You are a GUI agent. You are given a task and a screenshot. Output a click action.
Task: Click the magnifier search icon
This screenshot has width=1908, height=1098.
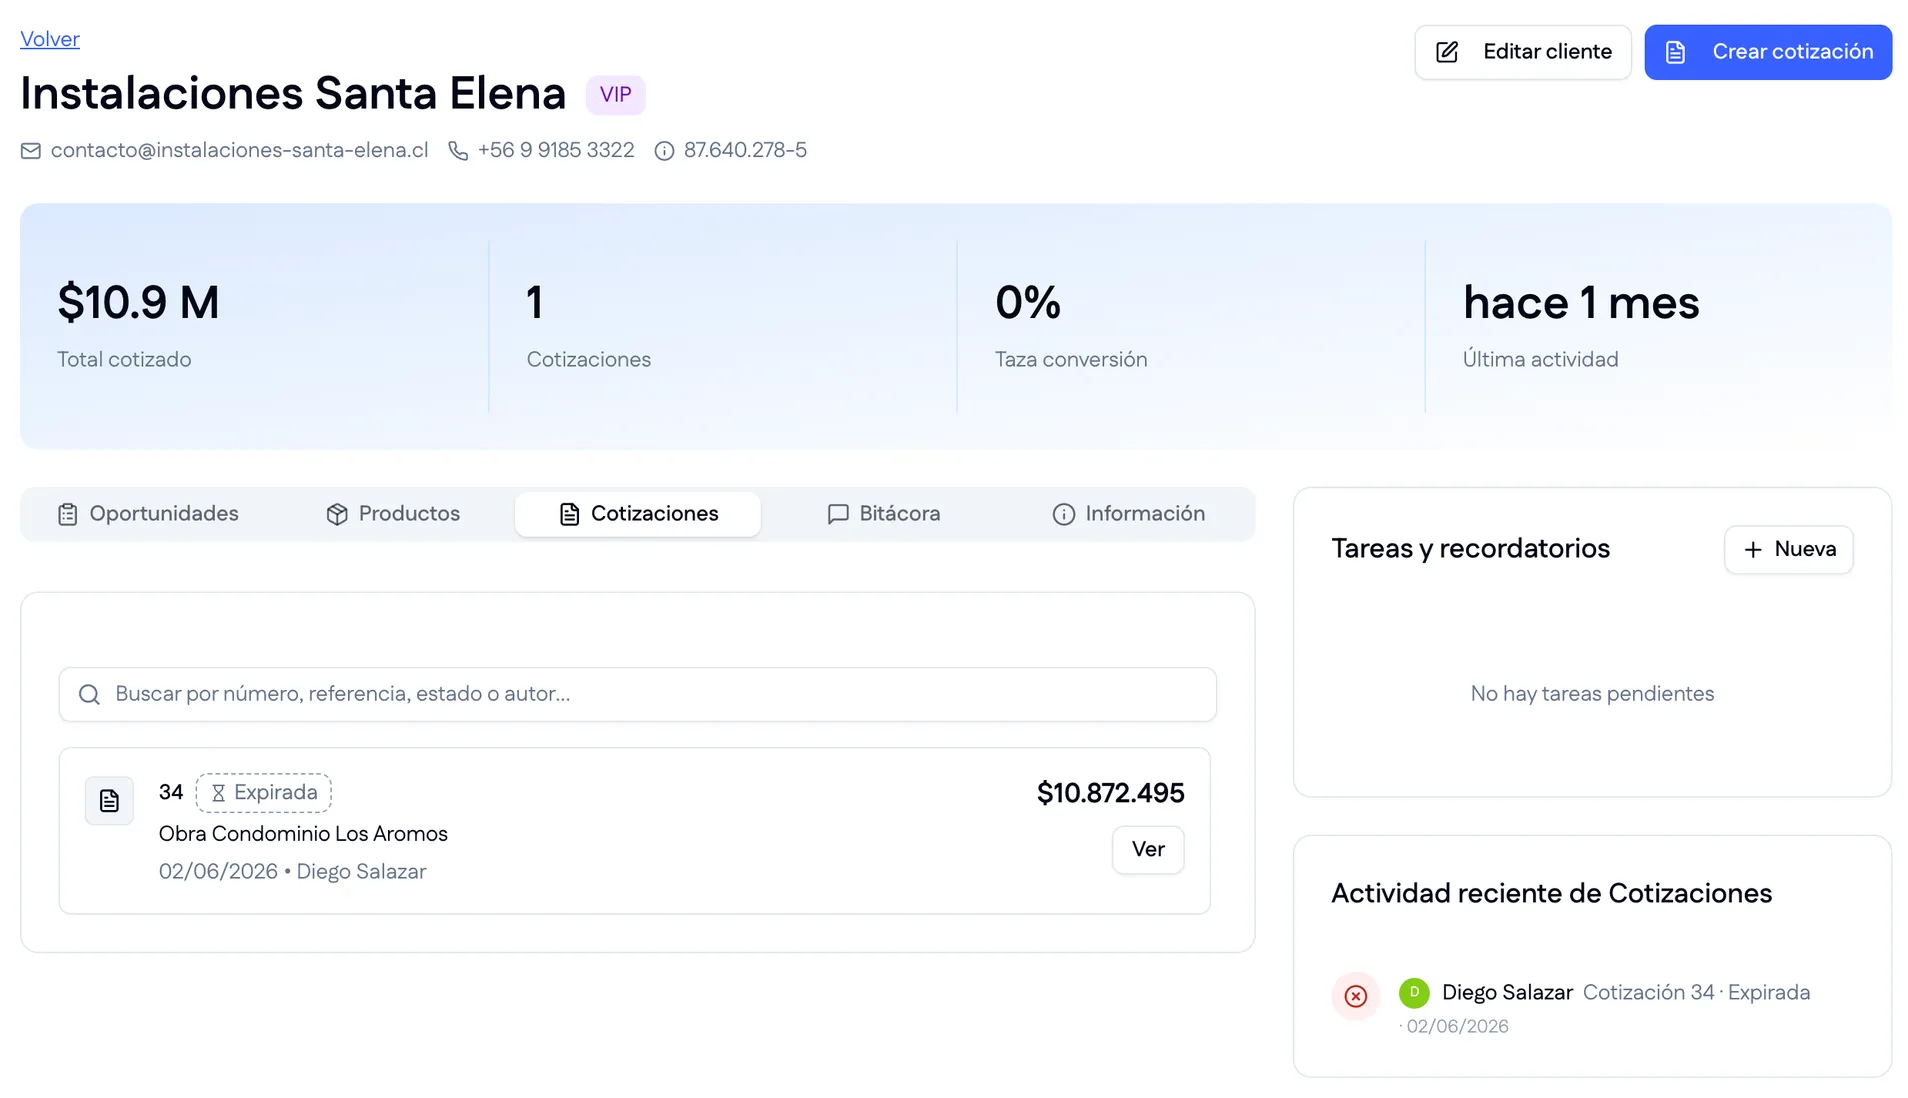89,694
